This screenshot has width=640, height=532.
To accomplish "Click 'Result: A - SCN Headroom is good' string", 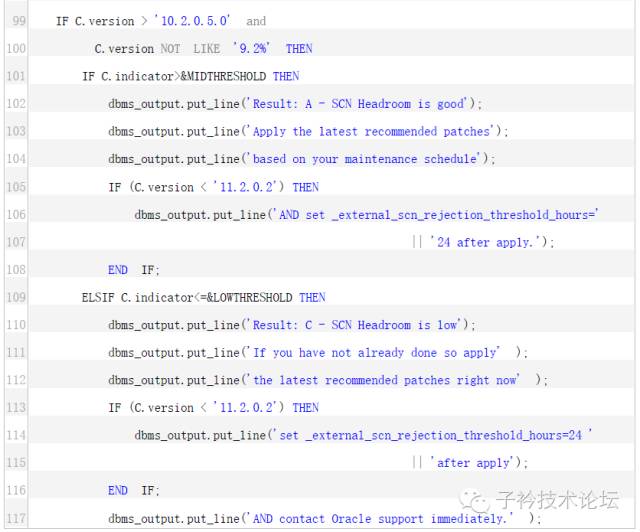I will (357, 104).
